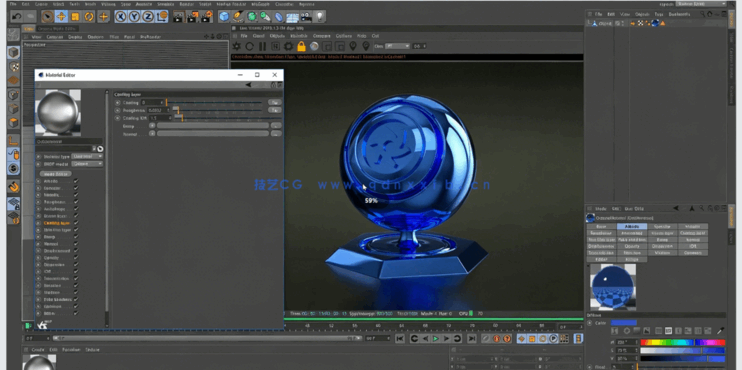Click the Pick Focus pin icon
Screen dimensions: 742x370
[x=353, y=46]
